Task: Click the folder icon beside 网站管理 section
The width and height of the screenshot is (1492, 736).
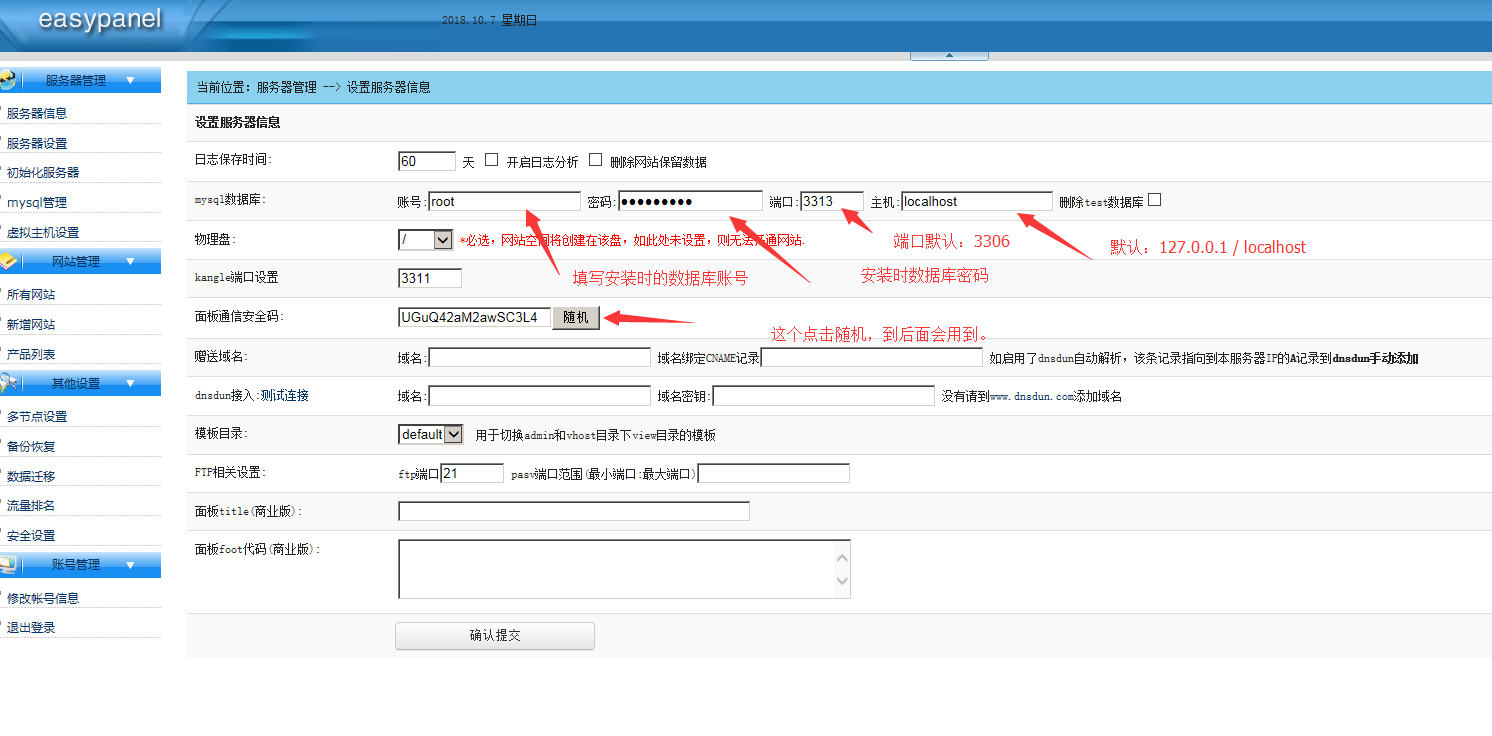Action: (11, 260)
